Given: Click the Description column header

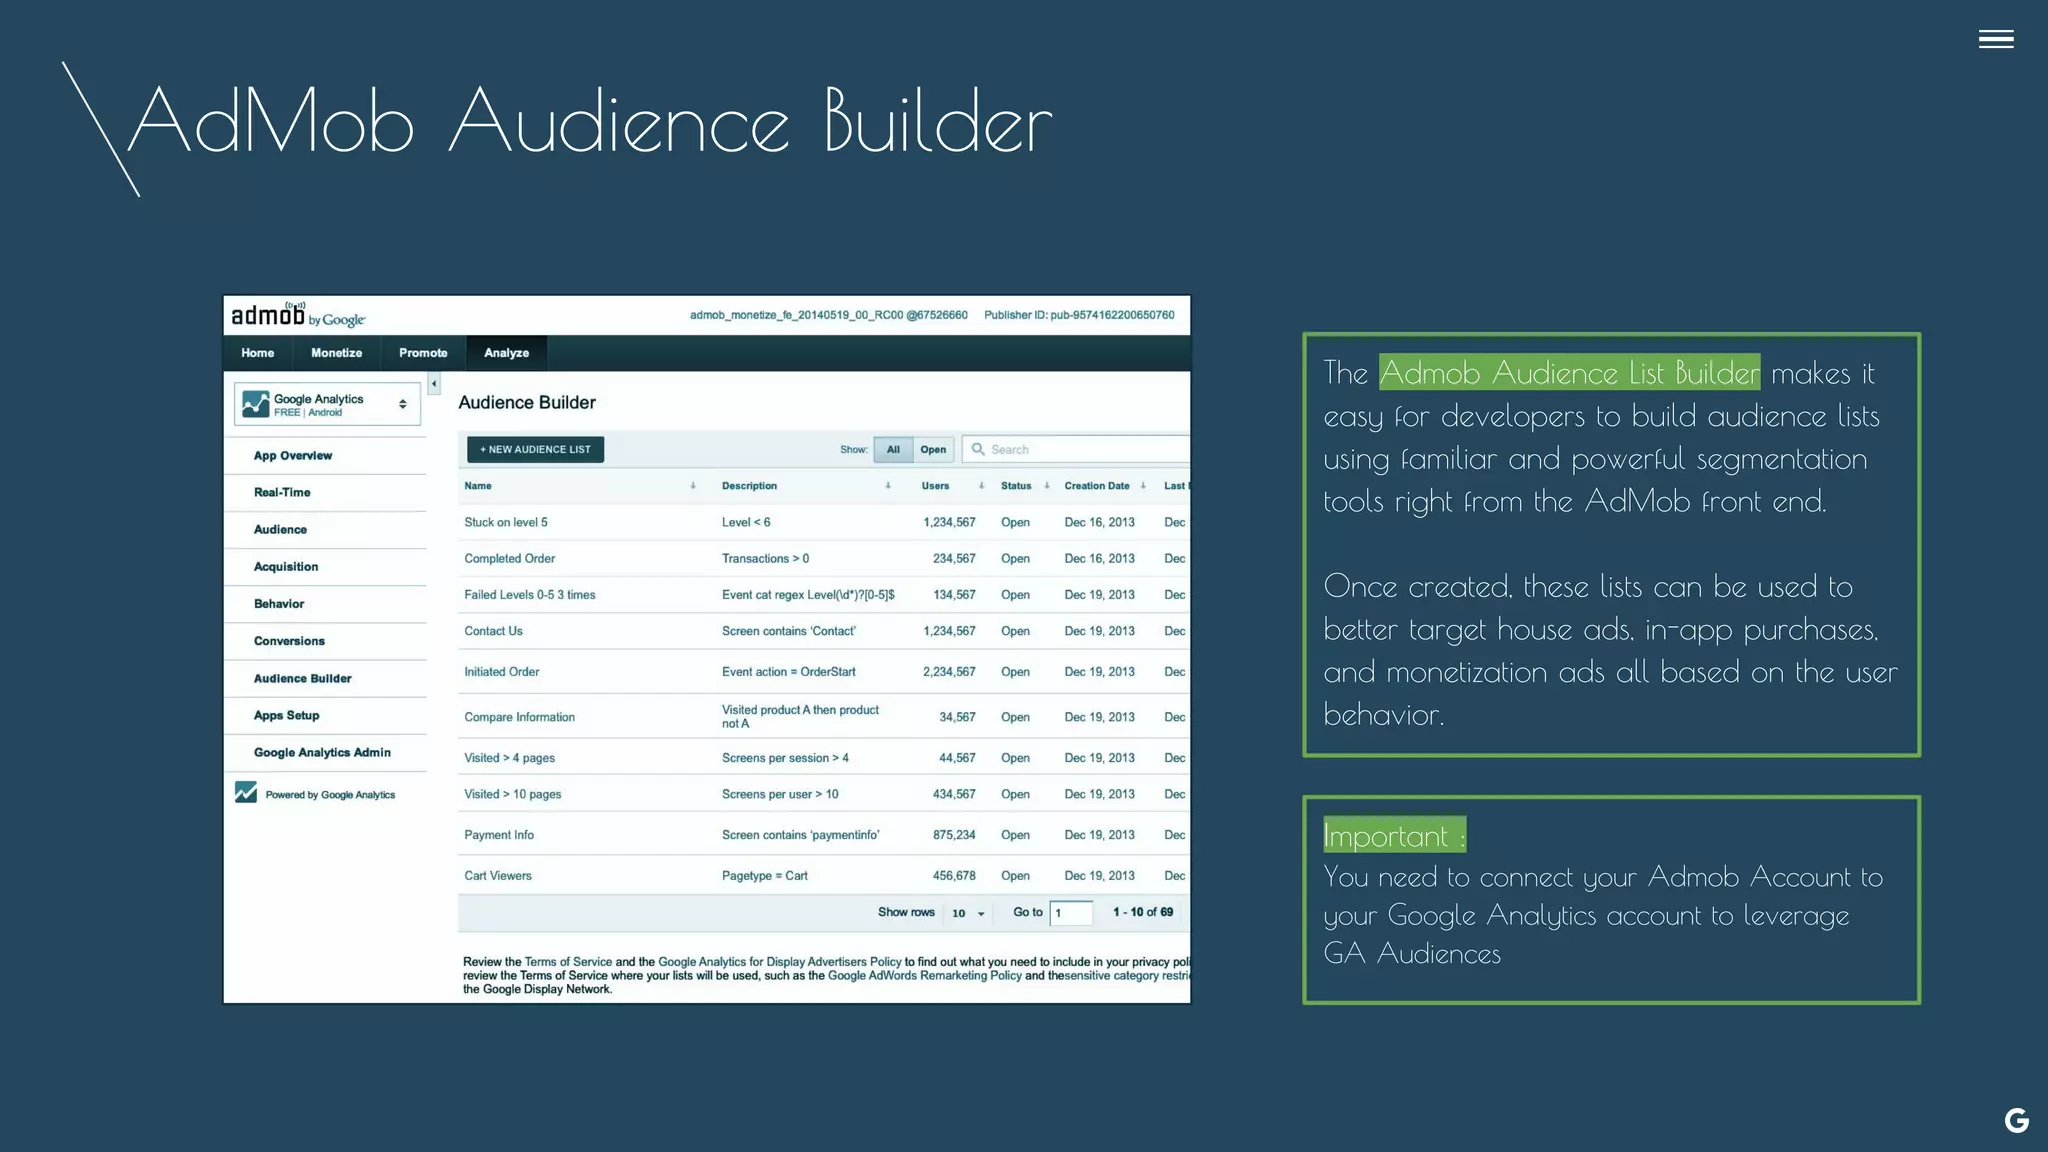Looking at the screenshot, I should (x=749, y=486).
